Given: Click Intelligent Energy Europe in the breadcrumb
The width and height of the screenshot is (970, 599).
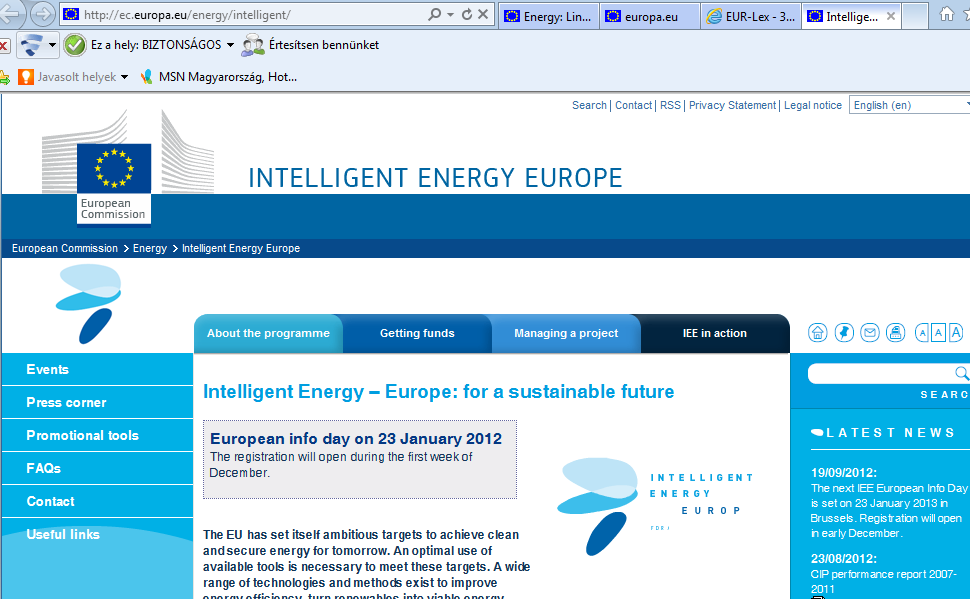Looking at the screenshot, I should tap(241, 248).
